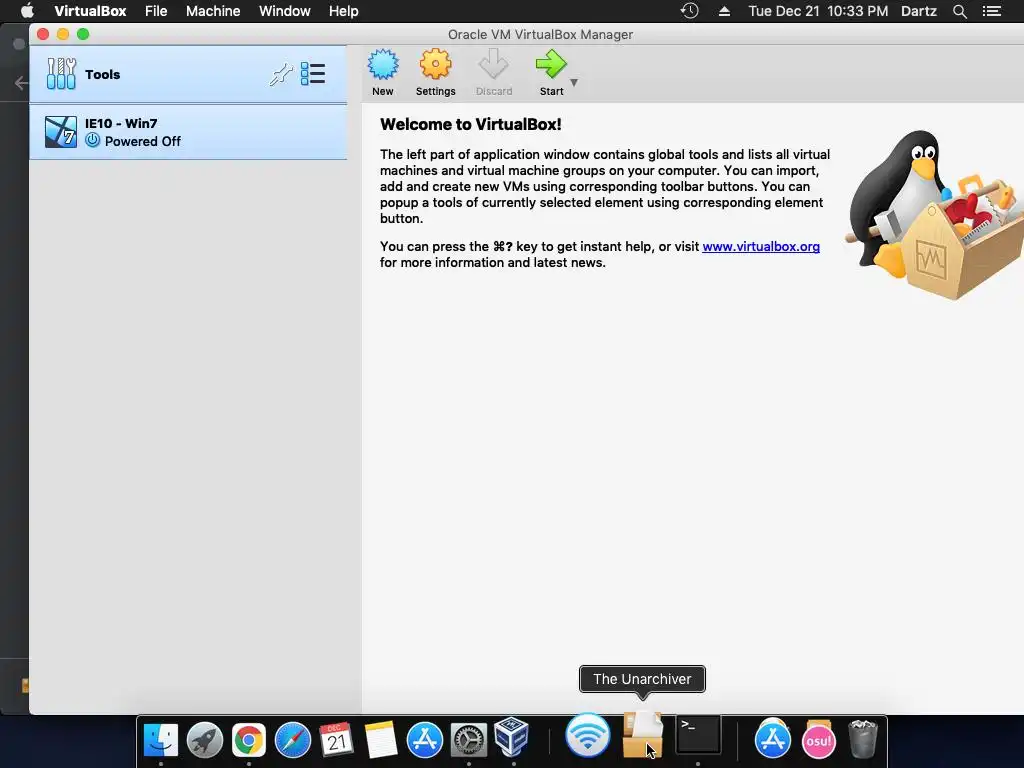Open System Preferences from the Dock

469,741
